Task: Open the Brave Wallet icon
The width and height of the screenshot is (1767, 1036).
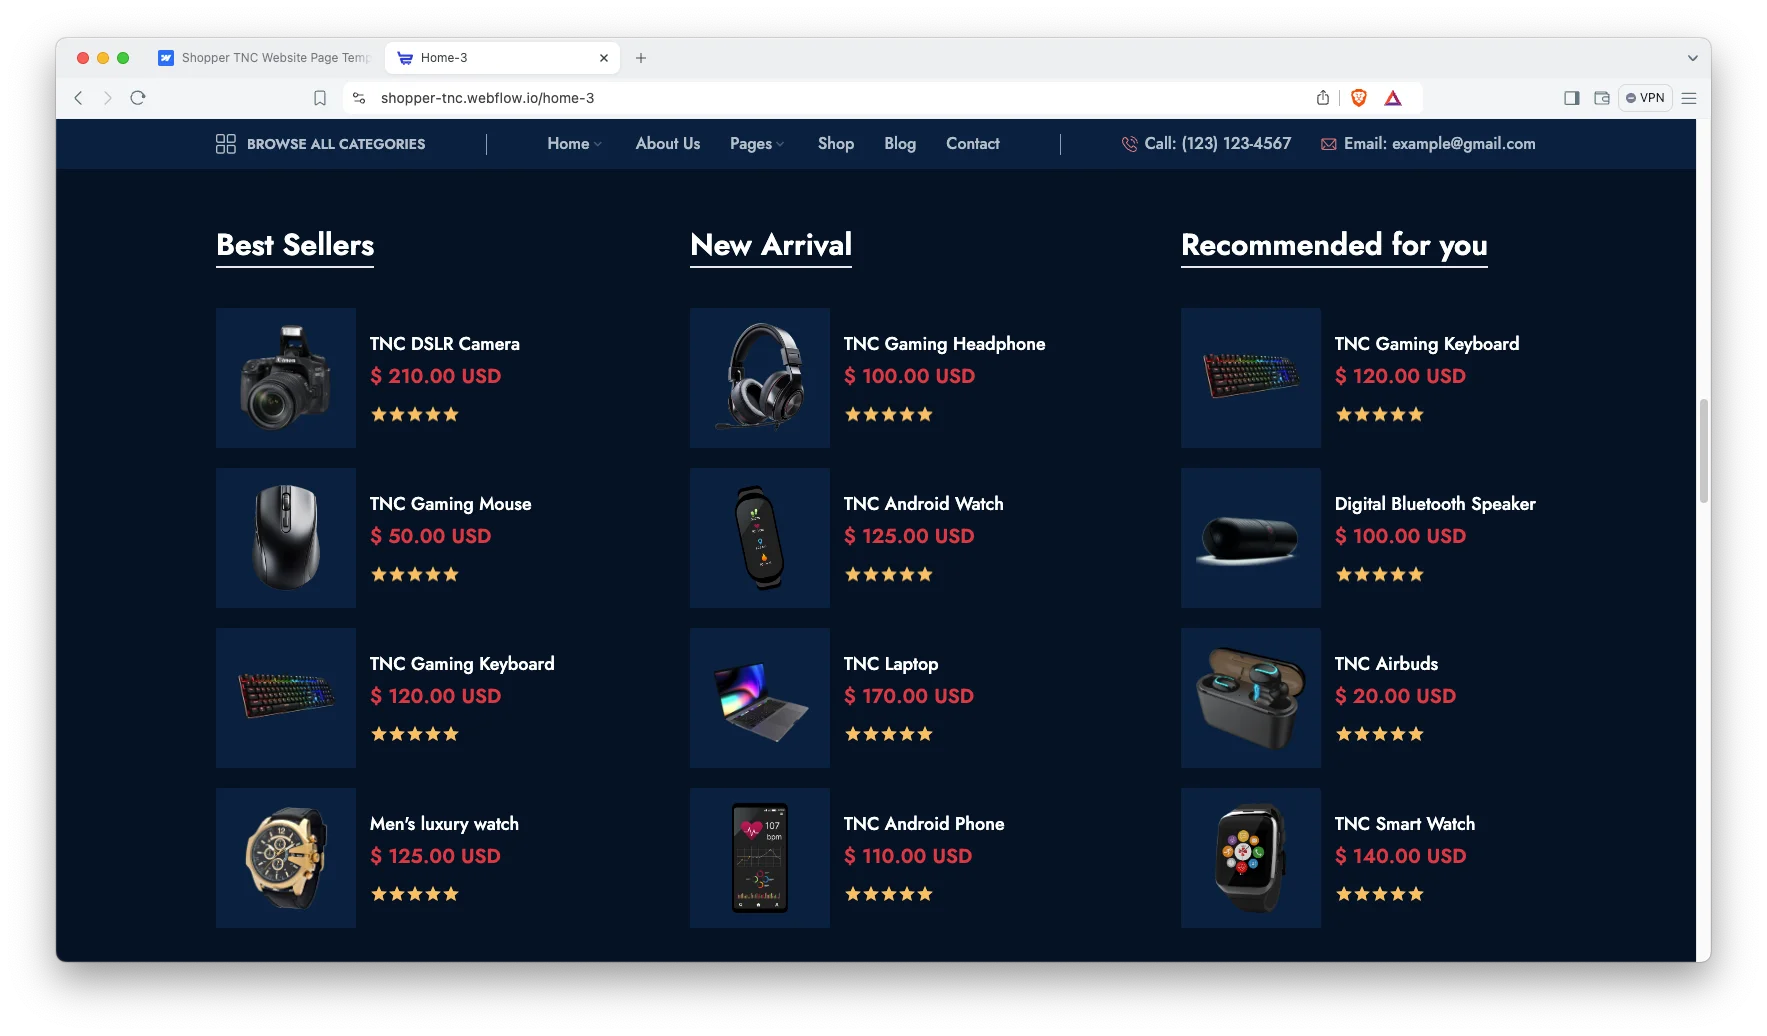Action: 1602,98
